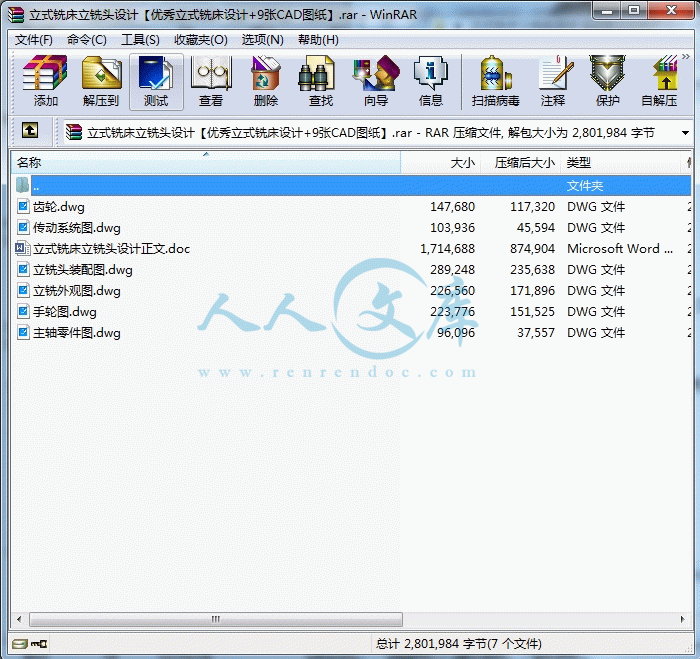This screenshot has width=700, height=659.
Task: Close the WinRAR window
Action: (x=671, y=11)
